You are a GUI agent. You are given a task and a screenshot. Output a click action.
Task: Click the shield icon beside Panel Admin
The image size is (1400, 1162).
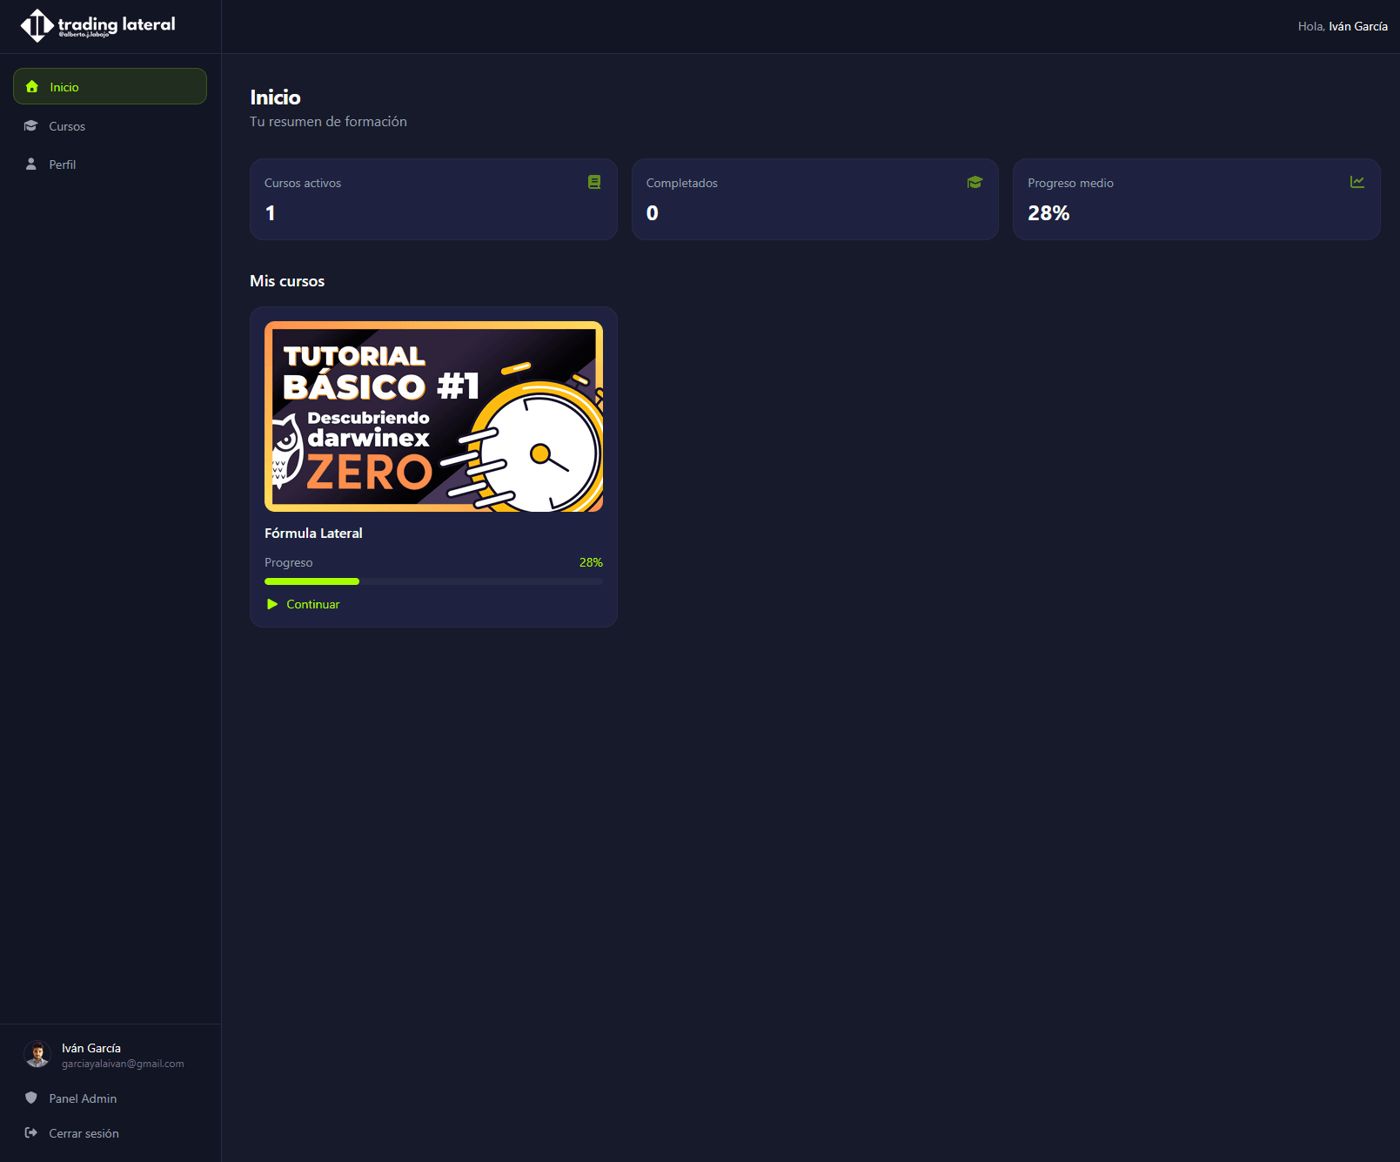(31, 1098)
